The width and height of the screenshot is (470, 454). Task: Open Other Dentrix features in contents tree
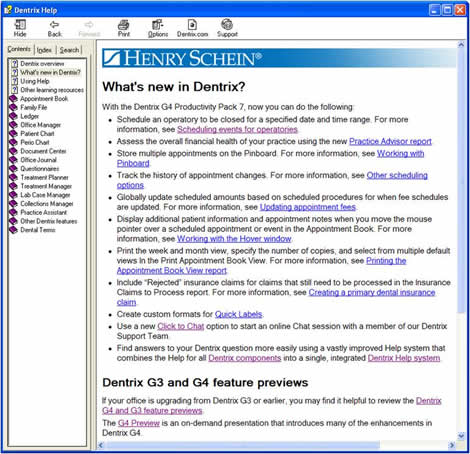pos(49,221)
